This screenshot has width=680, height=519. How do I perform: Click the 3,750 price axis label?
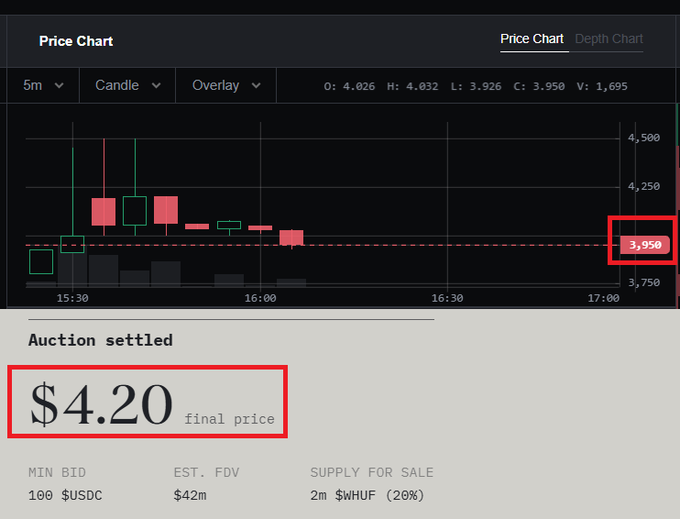(x=644, y=283)
